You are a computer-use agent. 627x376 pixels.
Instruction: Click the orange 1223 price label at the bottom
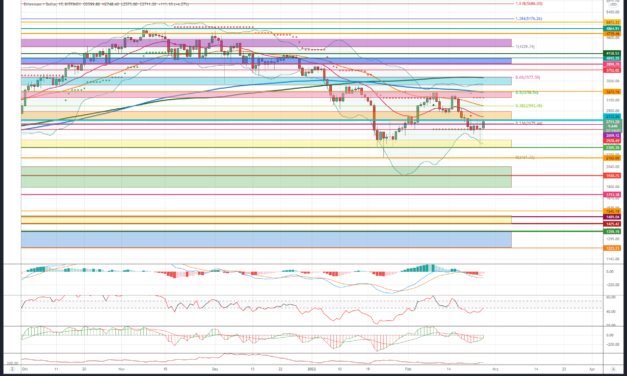(x=612, y=248)
